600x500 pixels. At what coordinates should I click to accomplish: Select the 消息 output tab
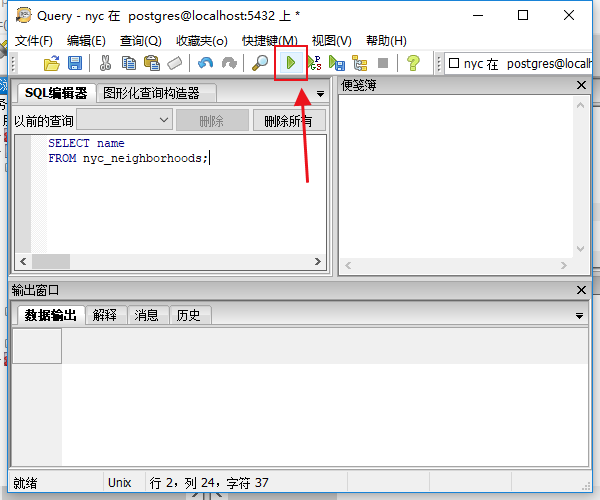point(147,315)
